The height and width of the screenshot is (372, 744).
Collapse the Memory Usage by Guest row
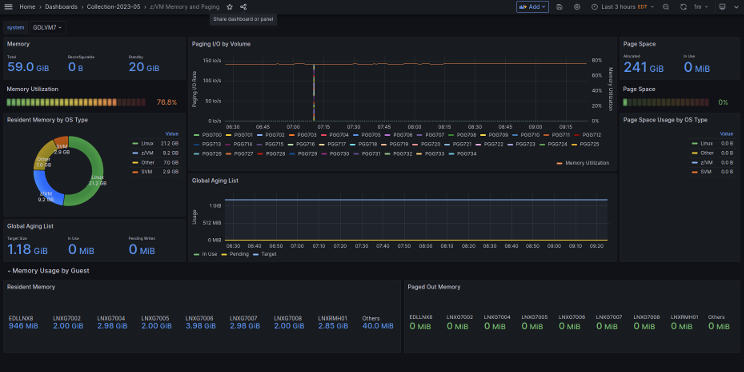pos(48,271)
